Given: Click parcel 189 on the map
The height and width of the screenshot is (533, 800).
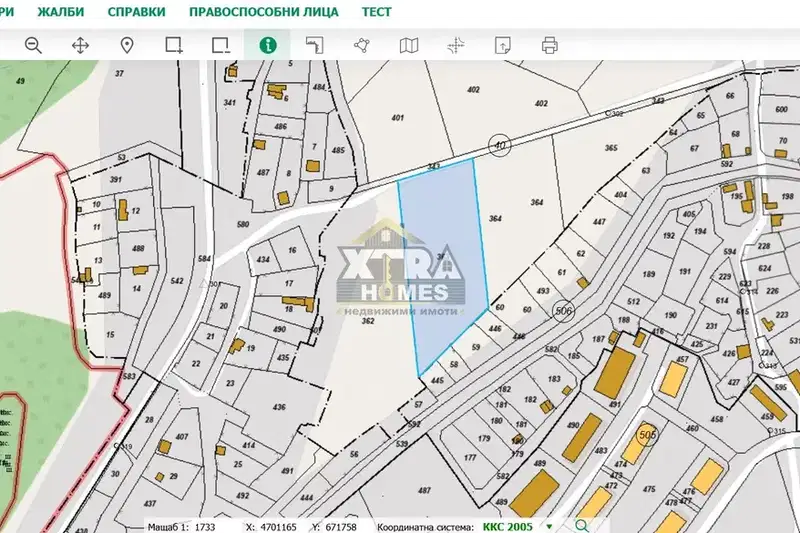Looking at the screenshot, I should (648, 274).
